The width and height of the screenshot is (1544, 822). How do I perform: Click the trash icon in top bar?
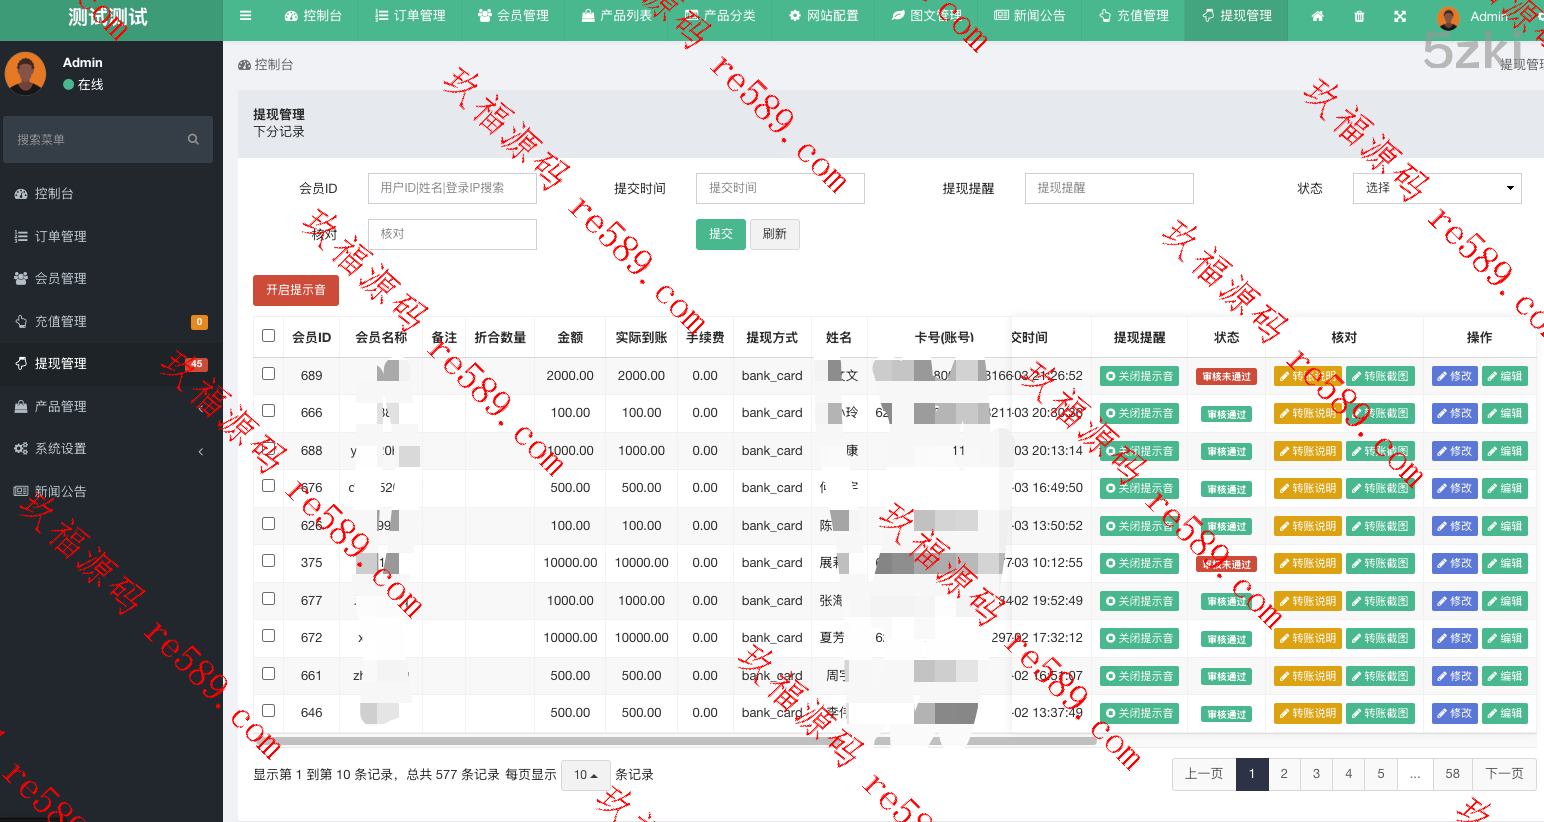(x=1359, y=17)
